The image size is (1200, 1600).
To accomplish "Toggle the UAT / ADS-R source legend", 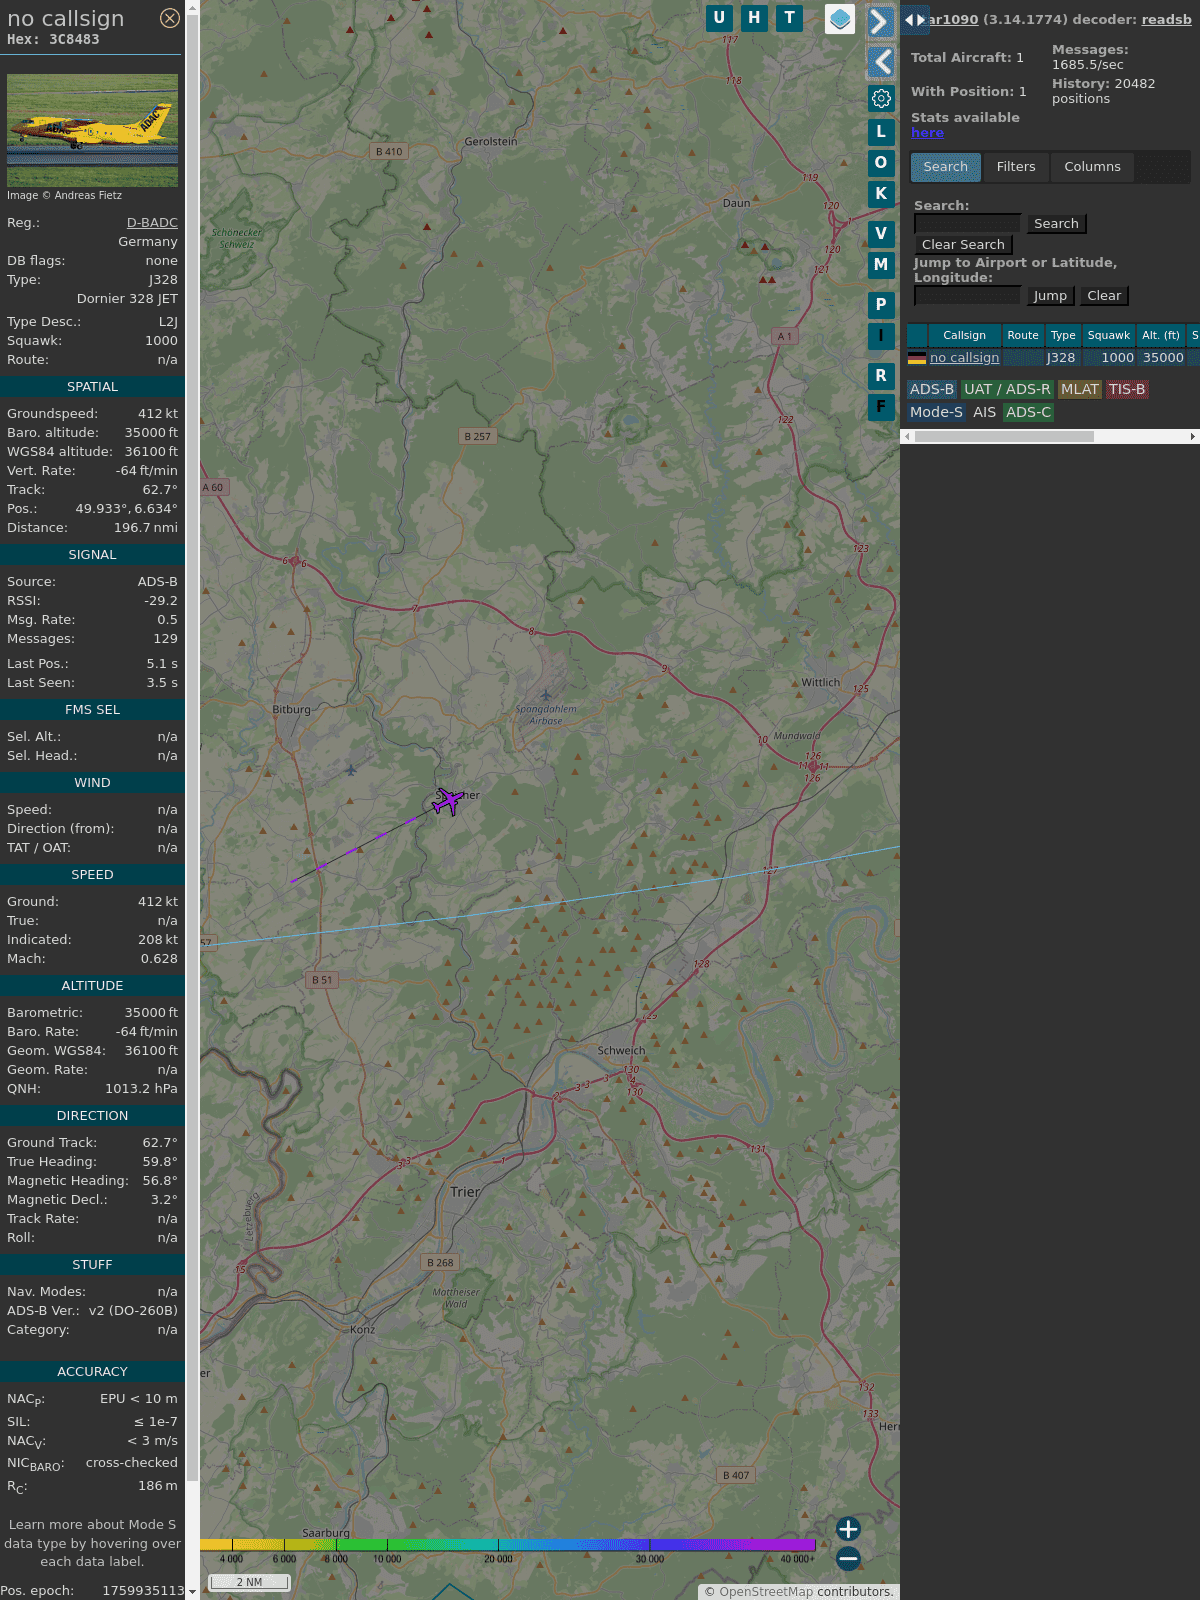I will click(1007, 390).
